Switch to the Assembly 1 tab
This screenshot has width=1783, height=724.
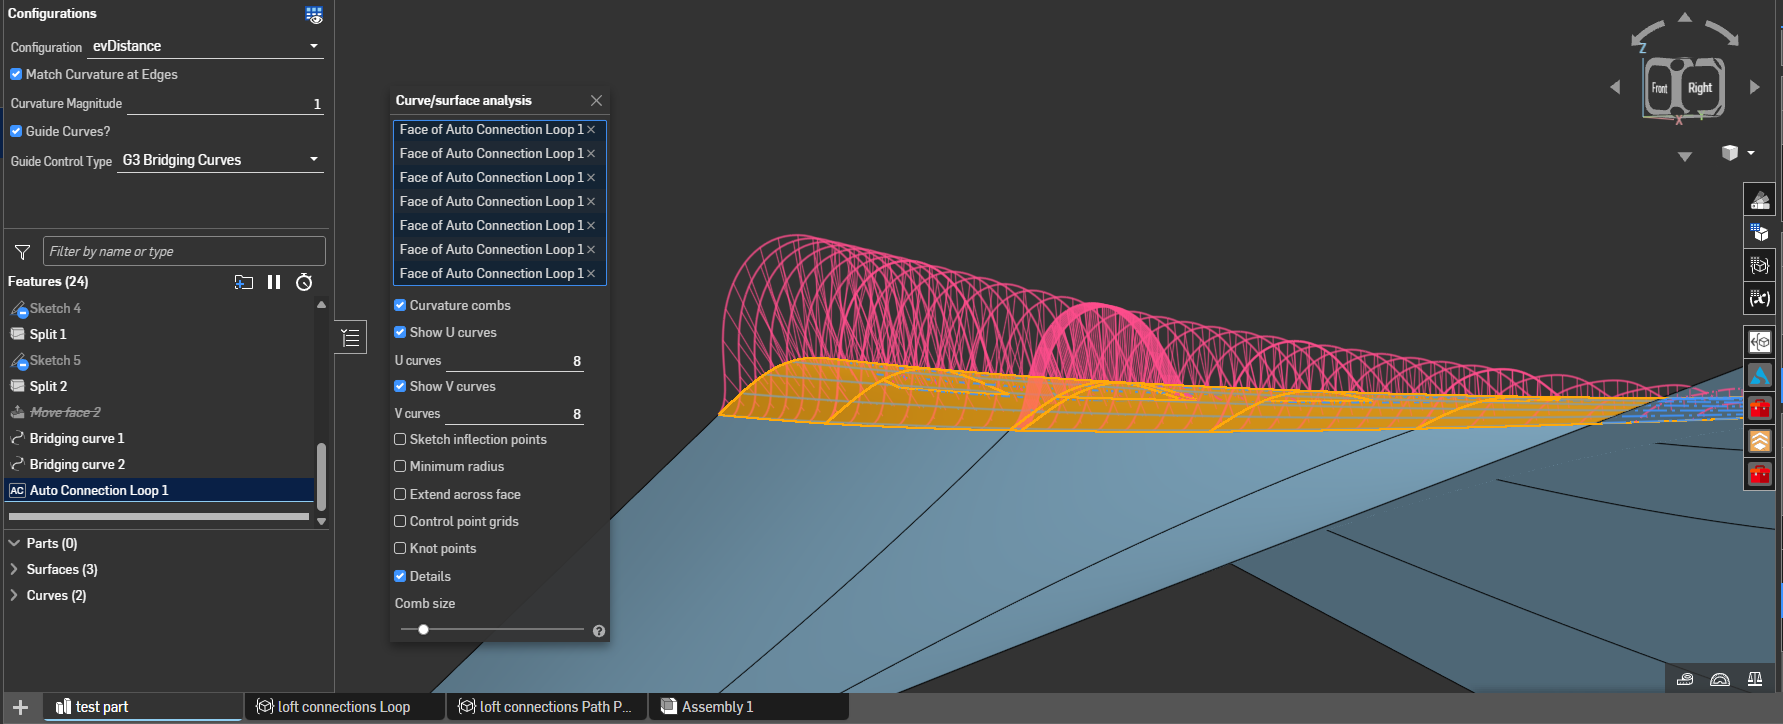tap(716, 707)
